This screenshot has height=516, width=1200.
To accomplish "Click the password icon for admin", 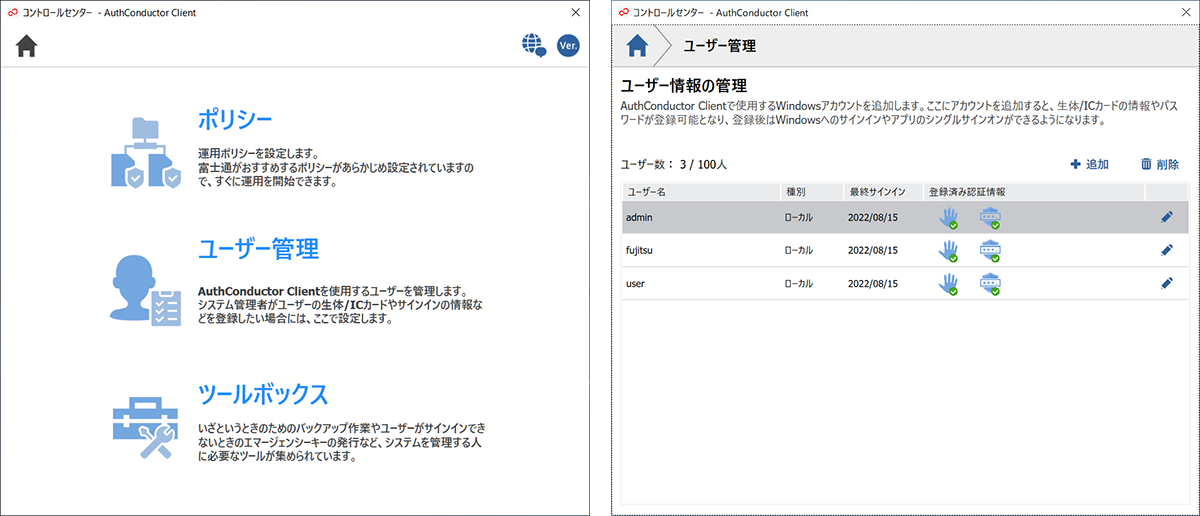I will pyautogui.click(x=990, y=217).
